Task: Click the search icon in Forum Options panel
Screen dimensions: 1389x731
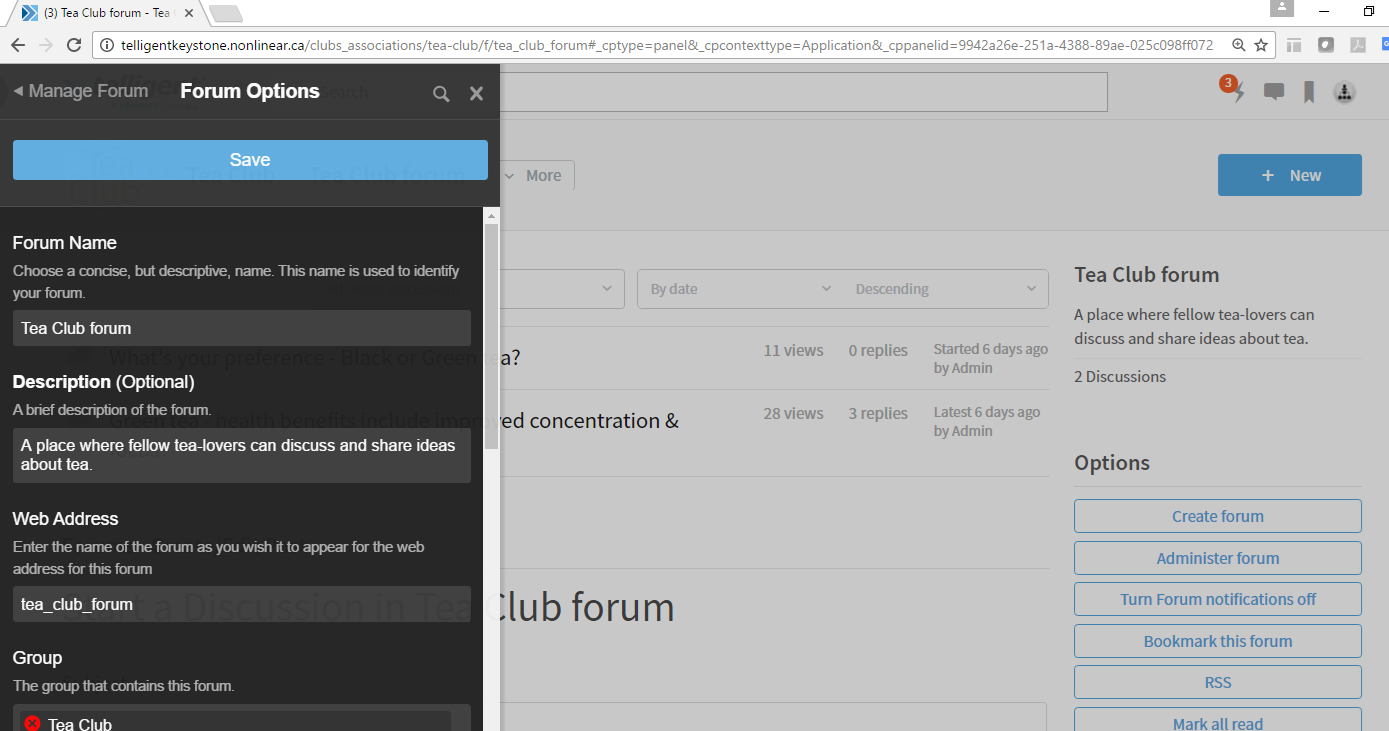Action: point(441,94)
